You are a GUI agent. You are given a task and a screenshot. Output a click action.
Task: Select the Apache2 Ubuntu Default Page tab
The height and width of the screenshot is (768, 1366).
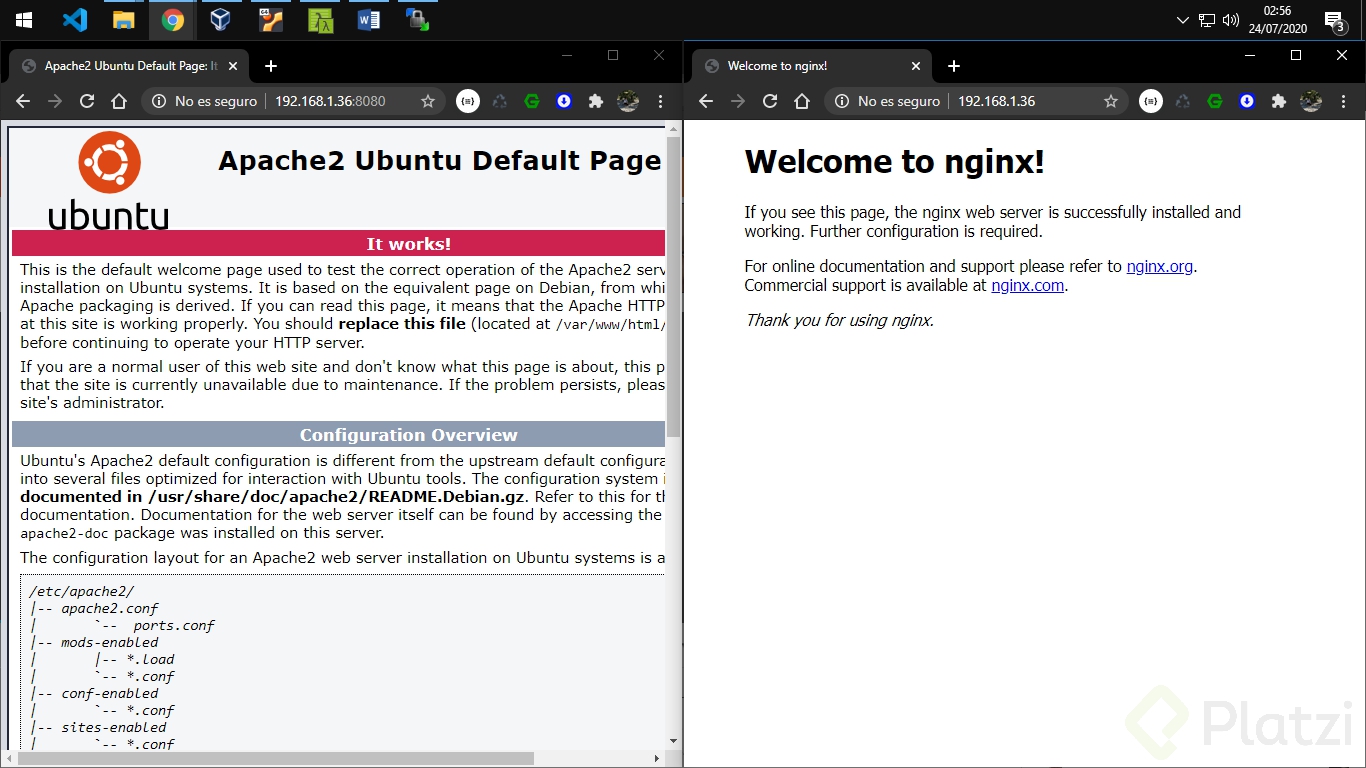pyautogui.click(x=130, y=66)
